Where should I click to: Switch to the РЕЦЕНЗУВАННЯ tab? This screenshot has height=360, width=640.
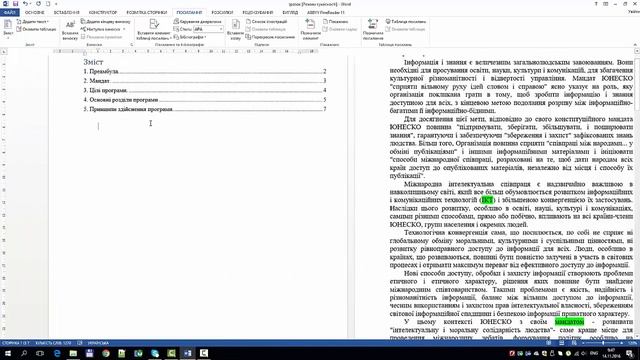click(x=258, y=13)
